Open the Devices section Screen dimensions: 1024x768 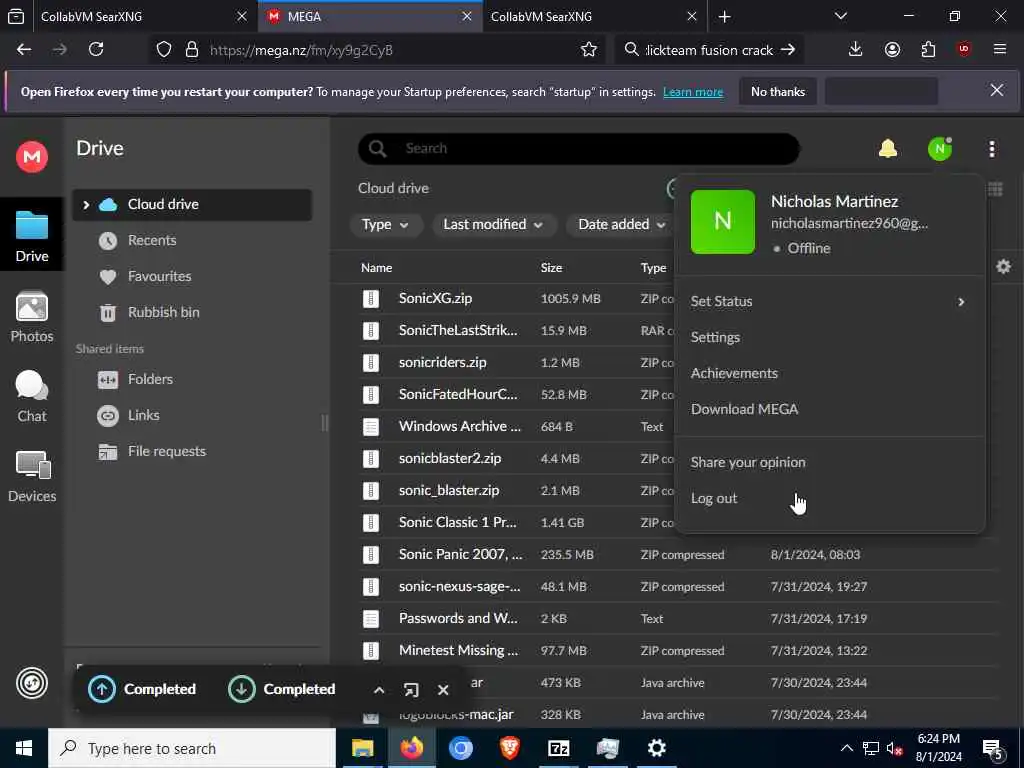tap(32, 477)
